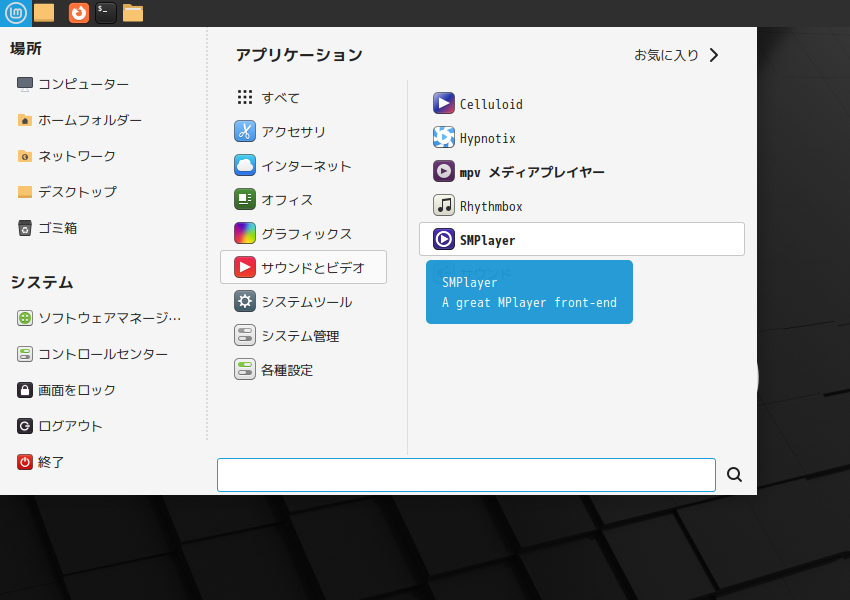Click the red power-off icon
Screen dimensions: 850x600
pos(24,462)
